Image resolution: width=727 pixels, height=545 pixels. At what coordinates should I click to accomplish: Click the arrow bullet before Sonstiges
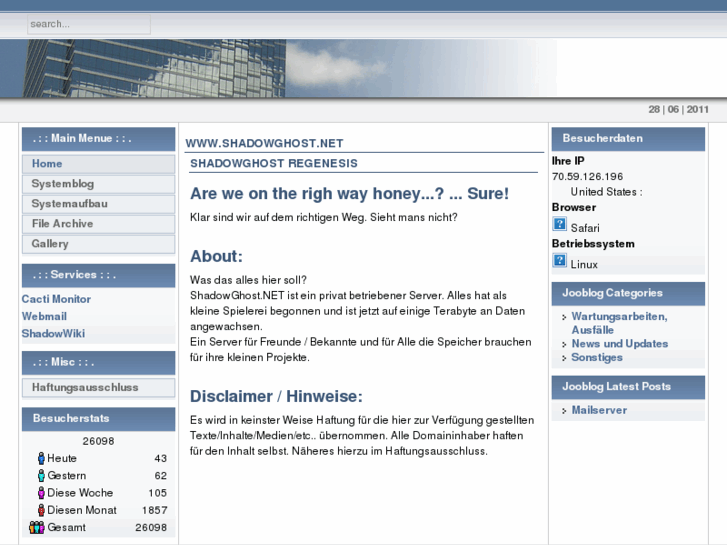click(564, 358)
